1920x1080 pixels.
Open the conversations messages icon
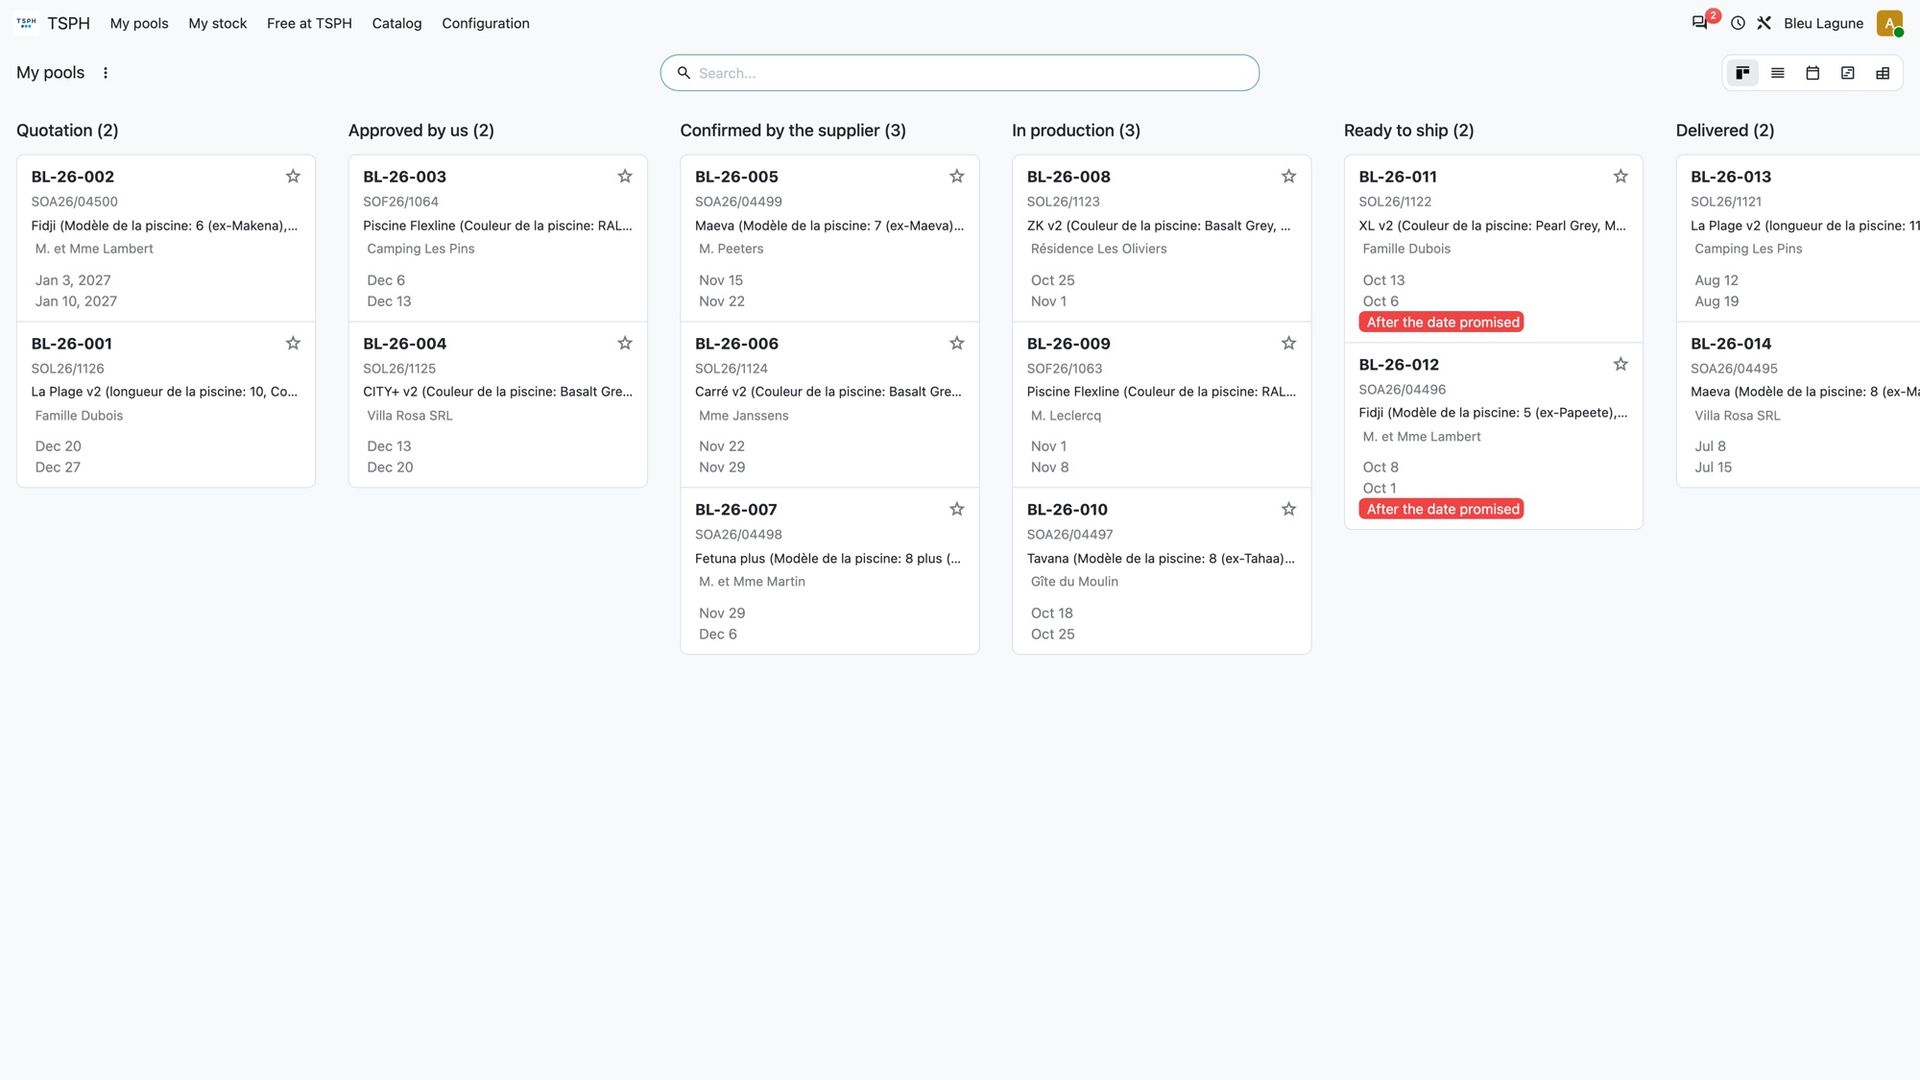(x=1699, y=23)
